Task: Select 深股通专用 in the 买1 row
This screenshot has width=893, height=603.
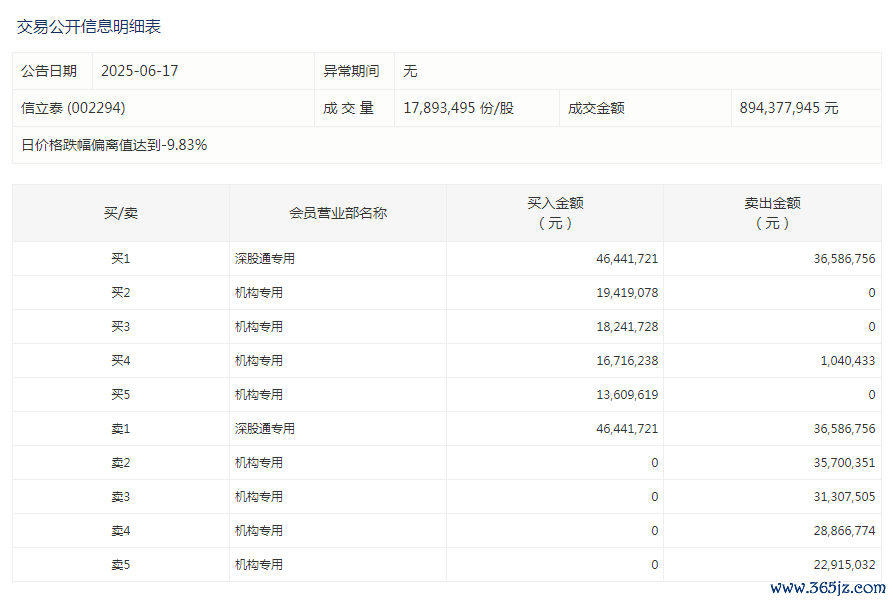Action: (265, 259)
